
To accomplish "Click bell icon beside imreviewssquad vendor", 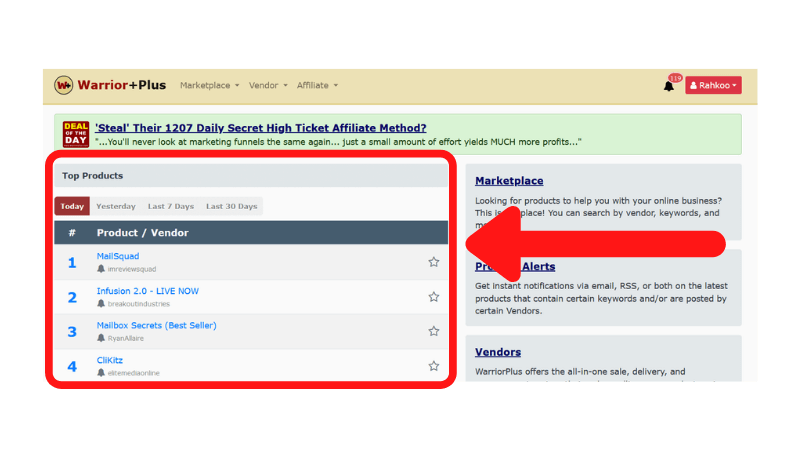I will 101,269.
